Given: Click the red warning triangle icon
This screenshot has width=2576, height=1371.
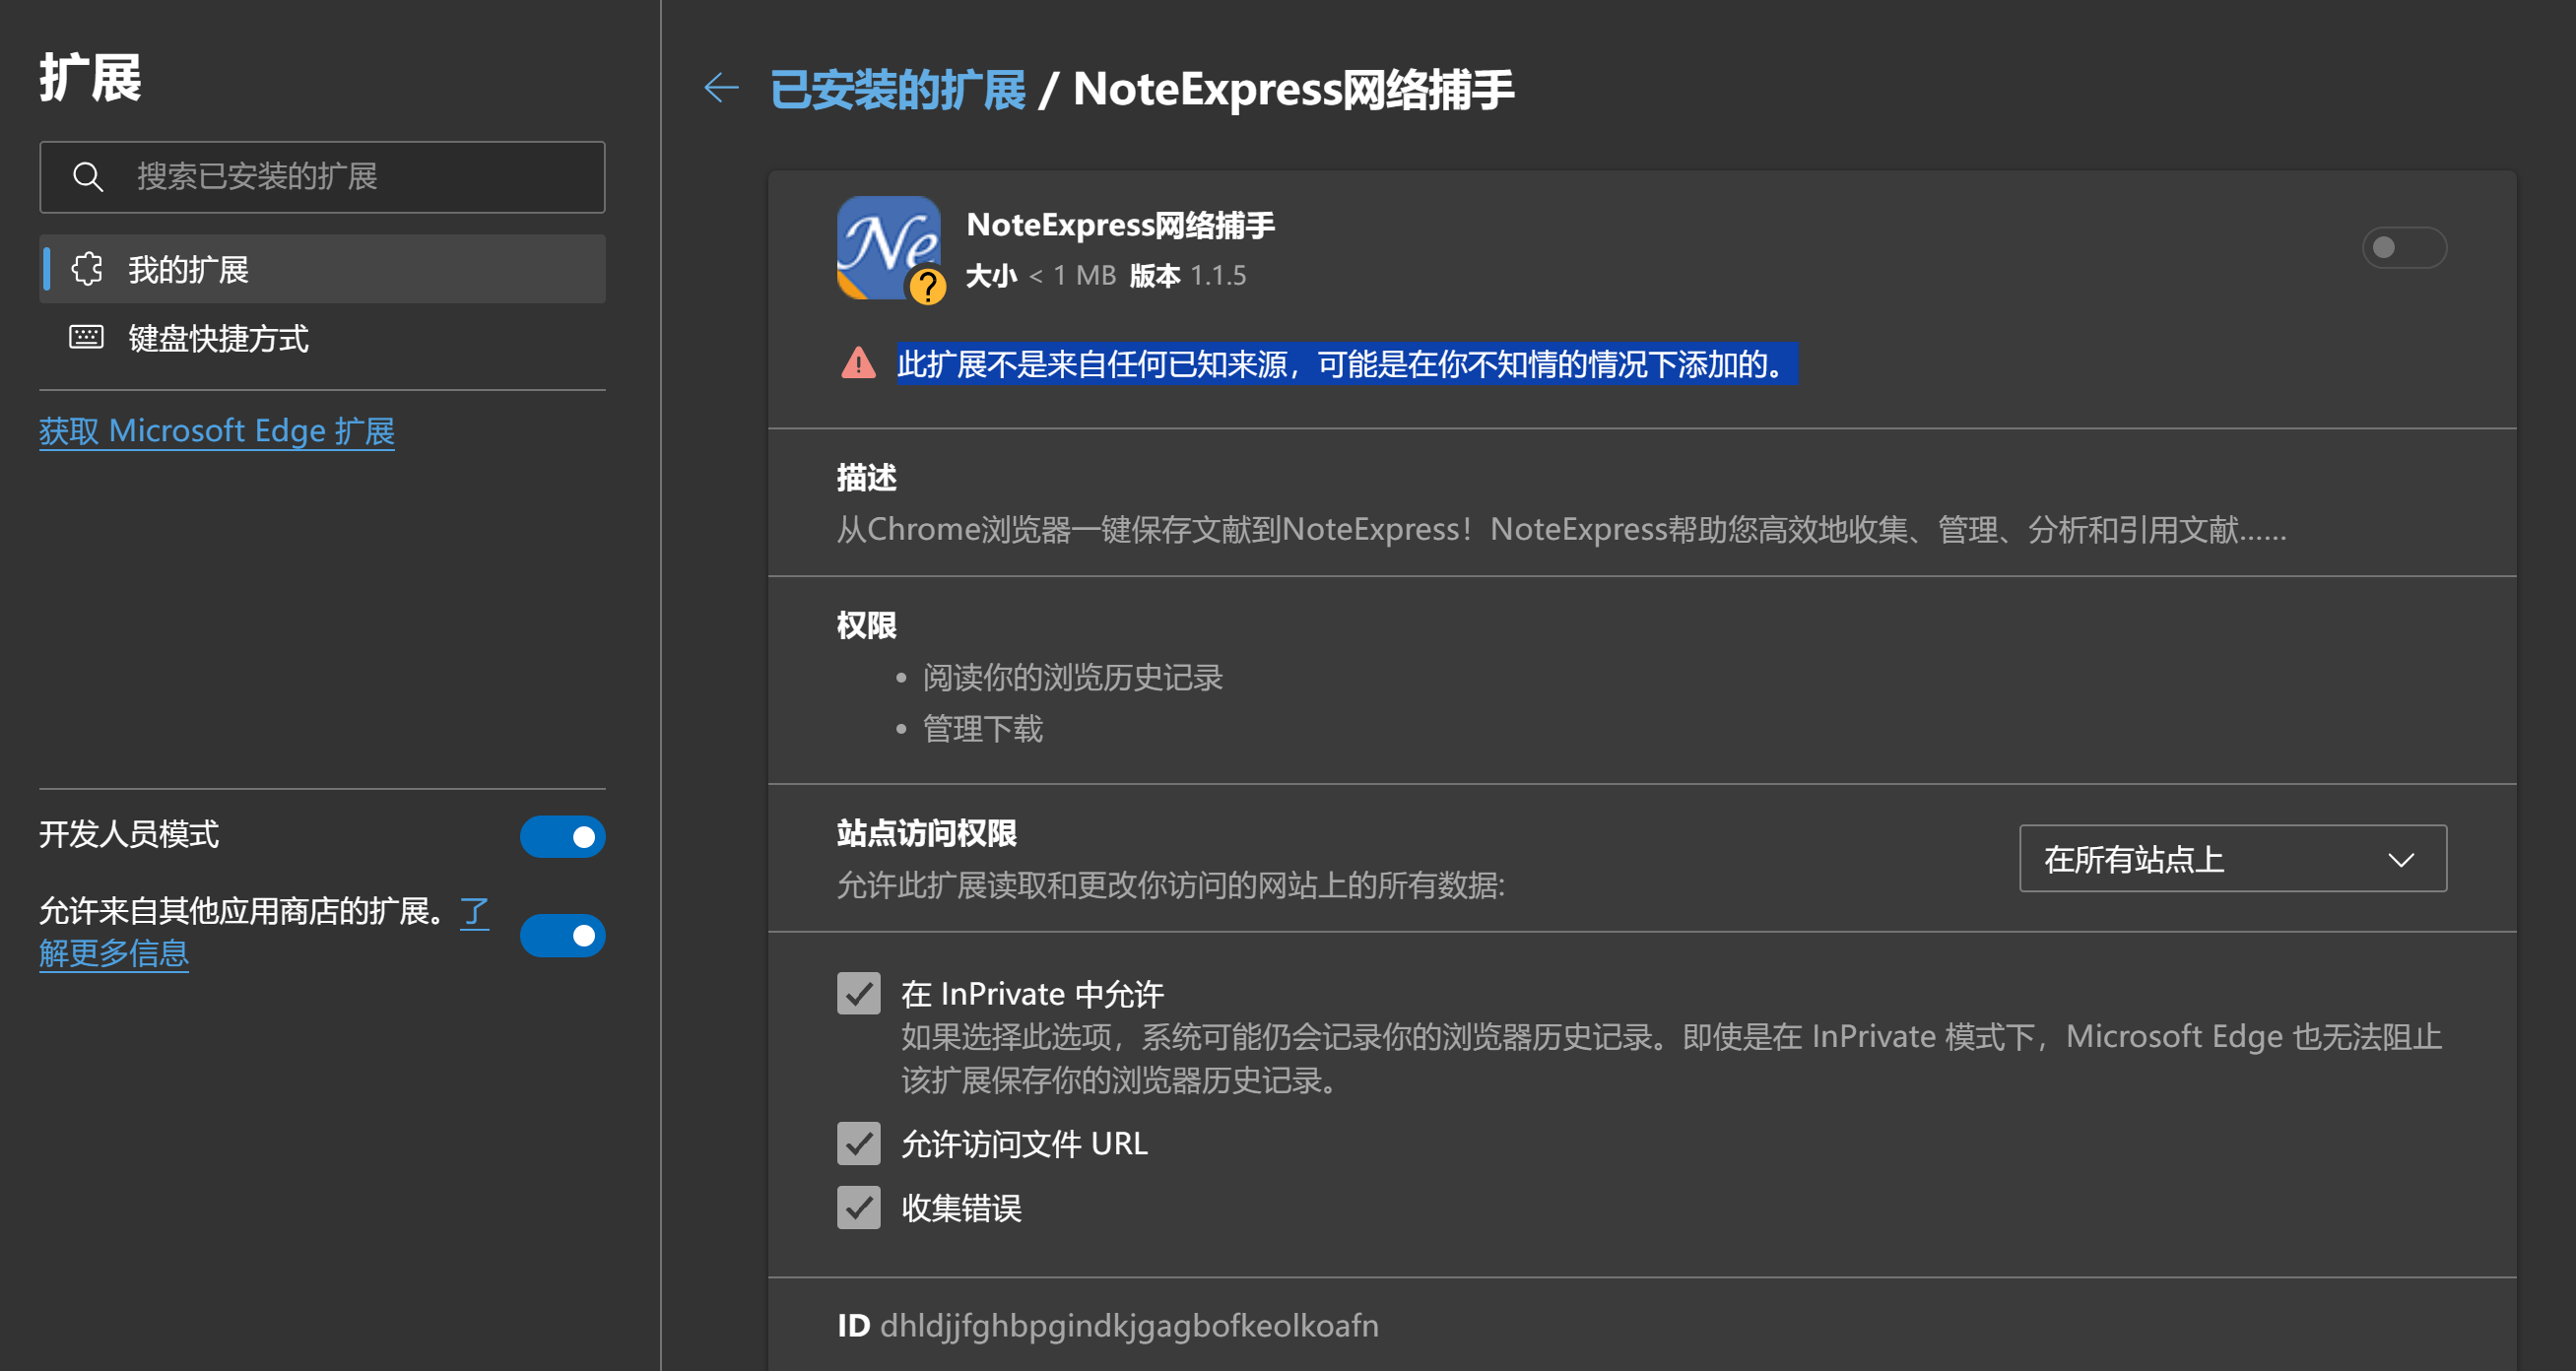Looking at the screenshot, I should (858, 363).
